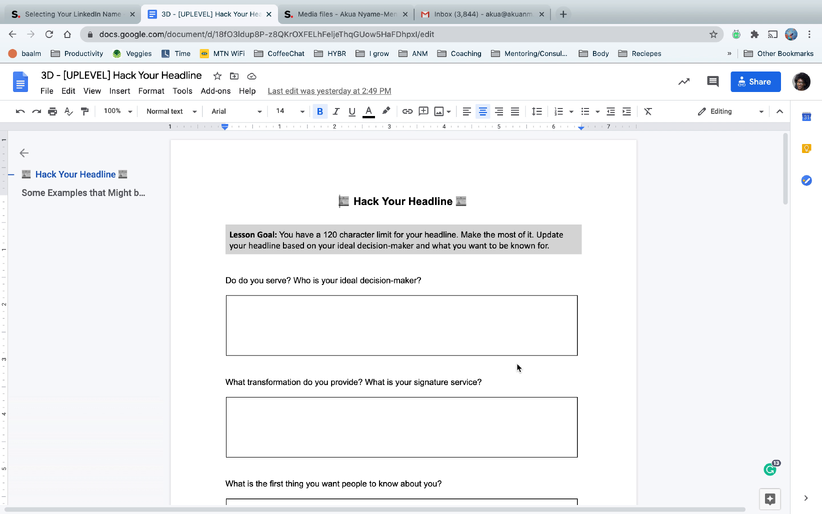The height and width of the screenshot is (514, 822).
Task: Open the Add-ons menu
Action: [x=215, y=91]
